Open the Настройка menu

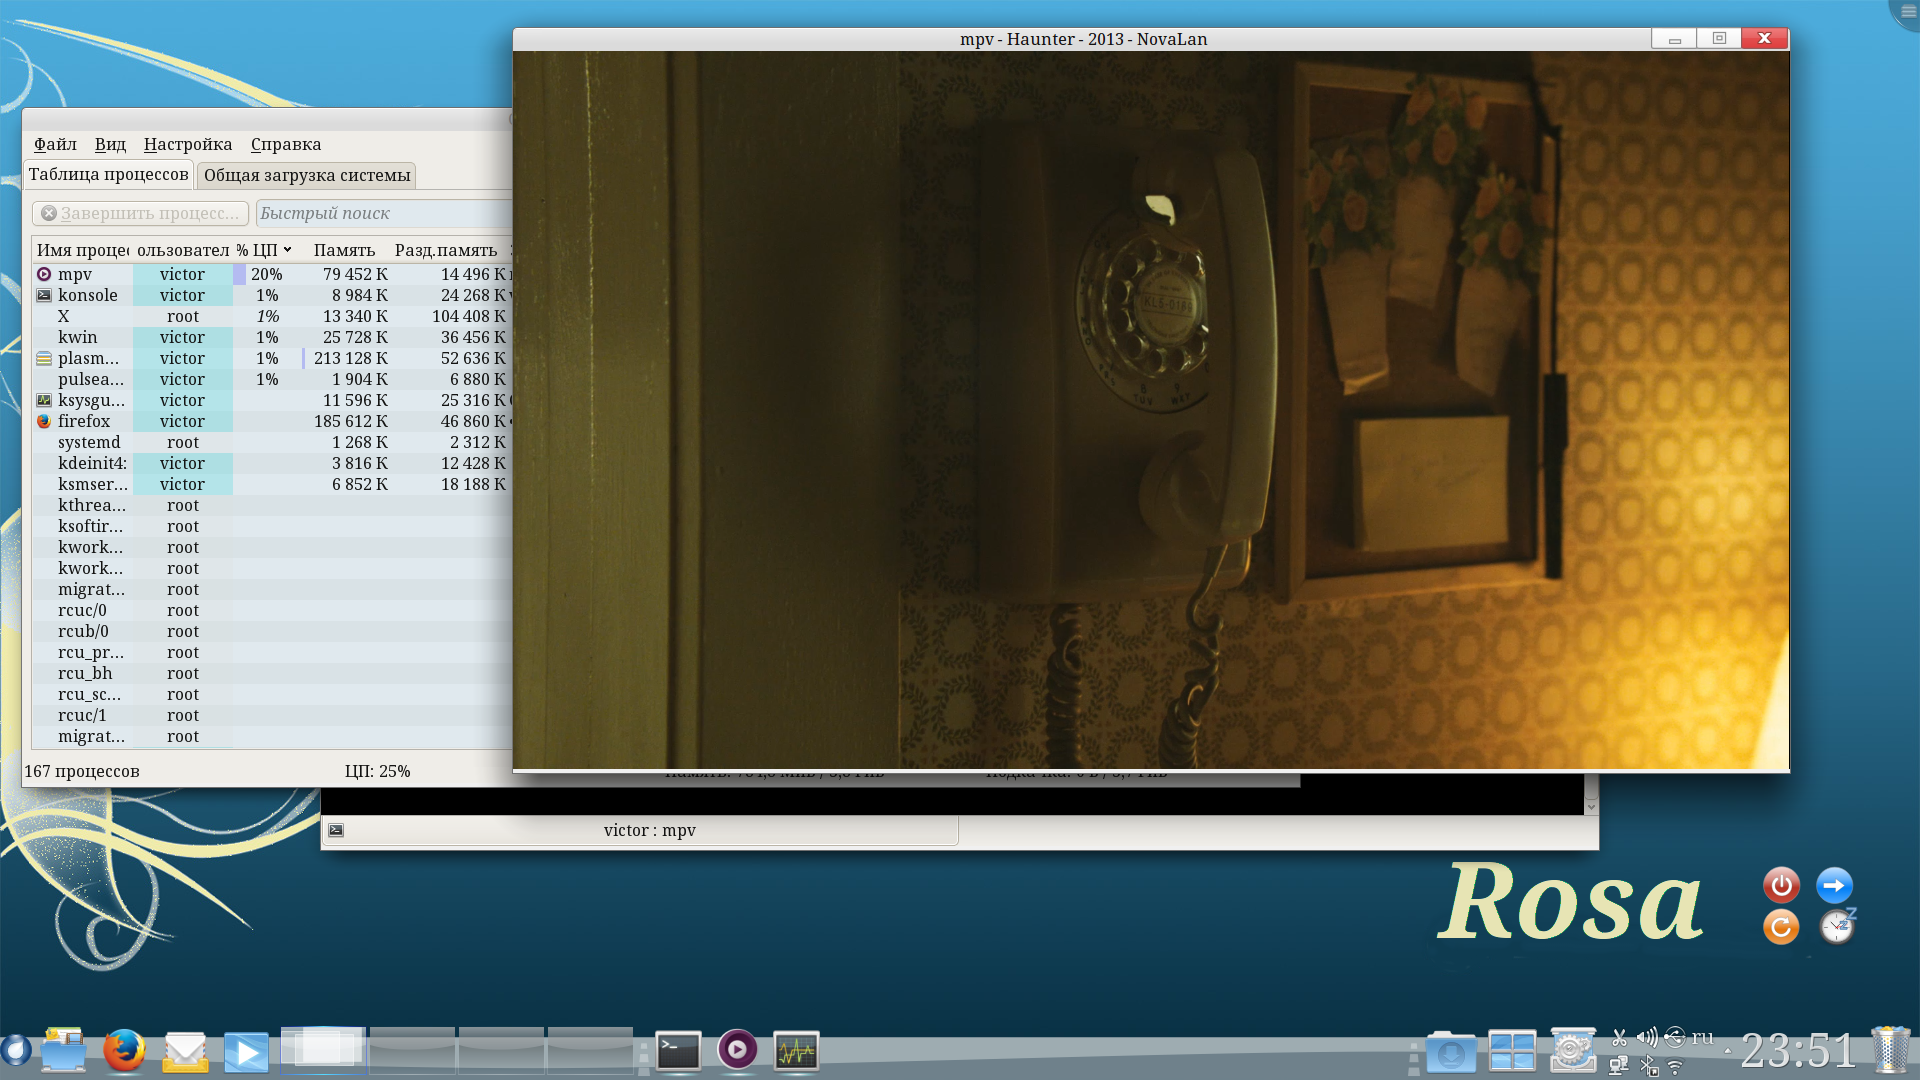187,144
